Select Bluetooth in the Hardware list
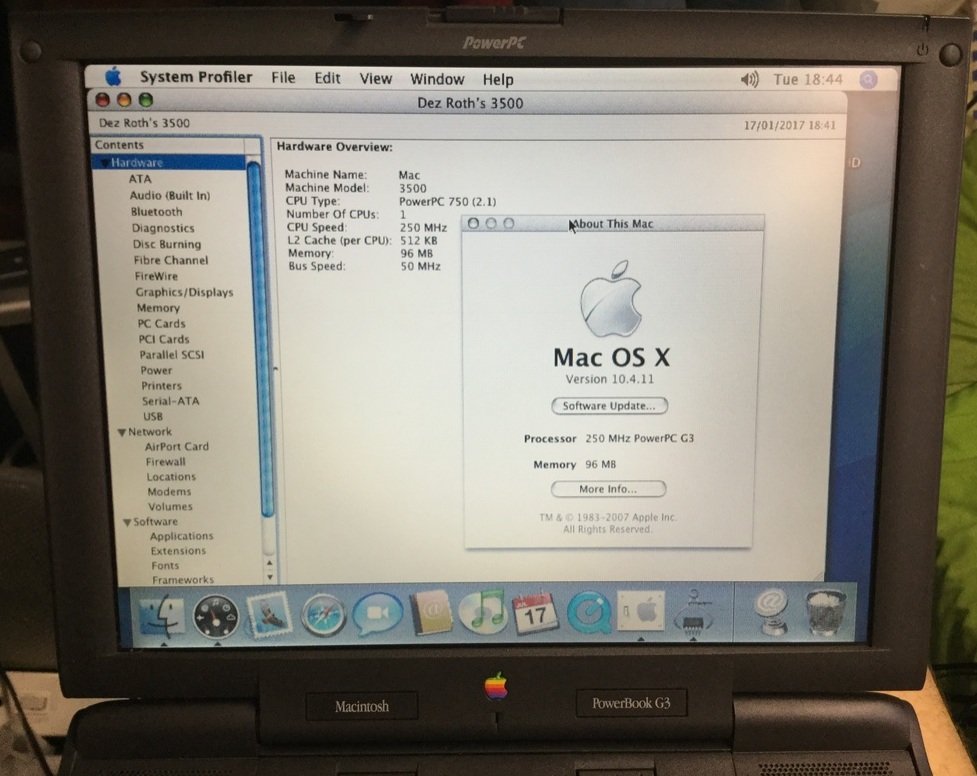977x776 pixels. tap(156, 212)
